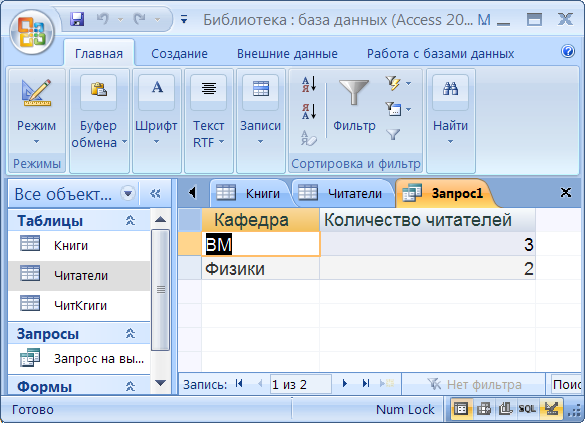Screen dimensions: 585x423
Task: Open Все объекты navigation pane dropdown
Action: point(128,194)
